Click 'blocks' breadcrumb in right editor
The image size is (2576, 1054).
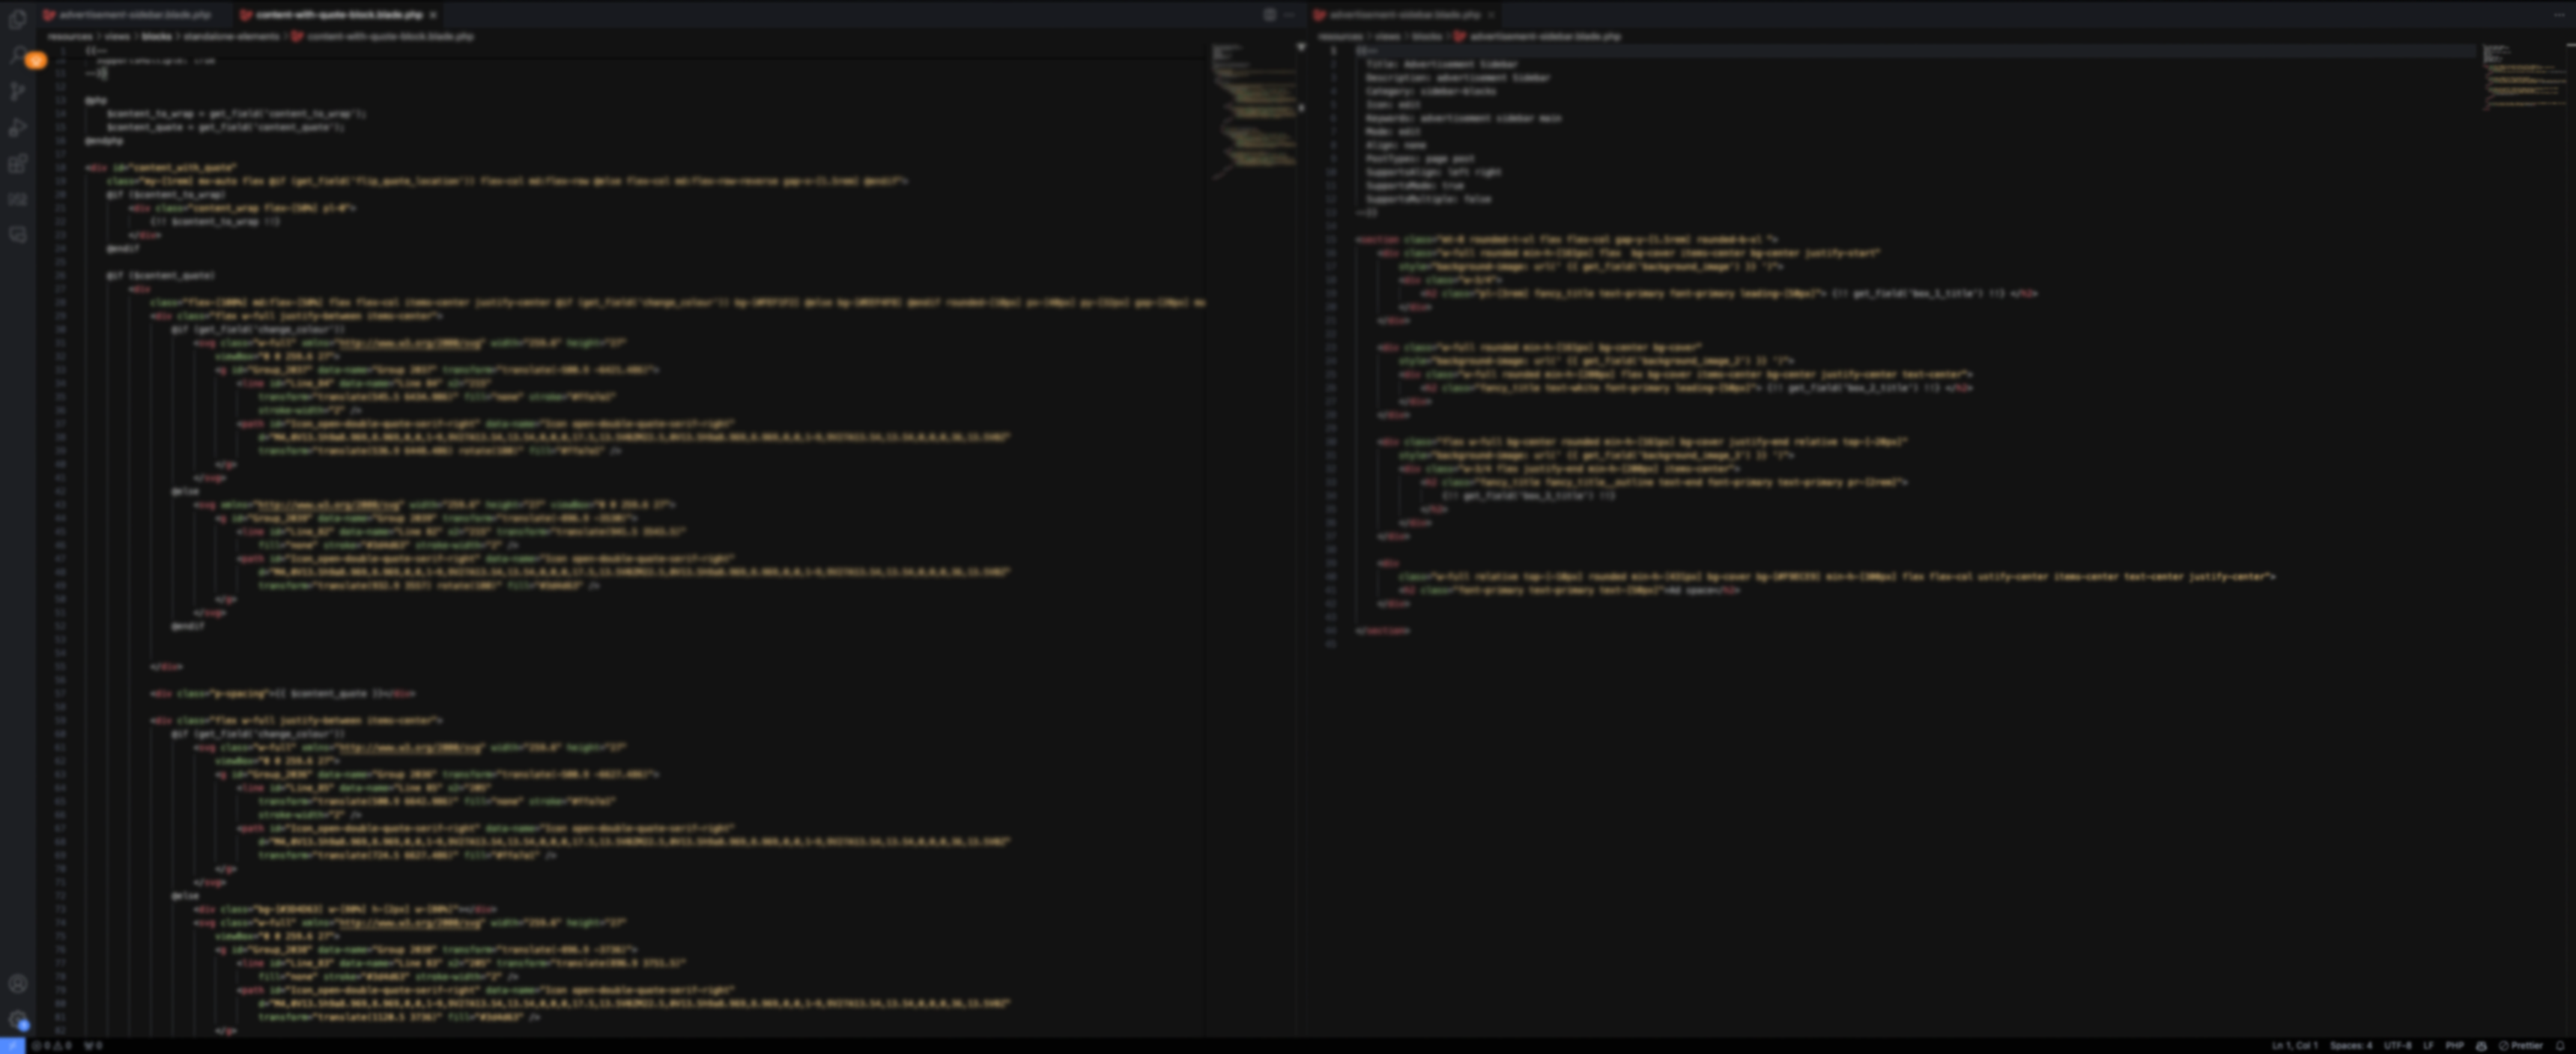click(x=1426, y=36)
